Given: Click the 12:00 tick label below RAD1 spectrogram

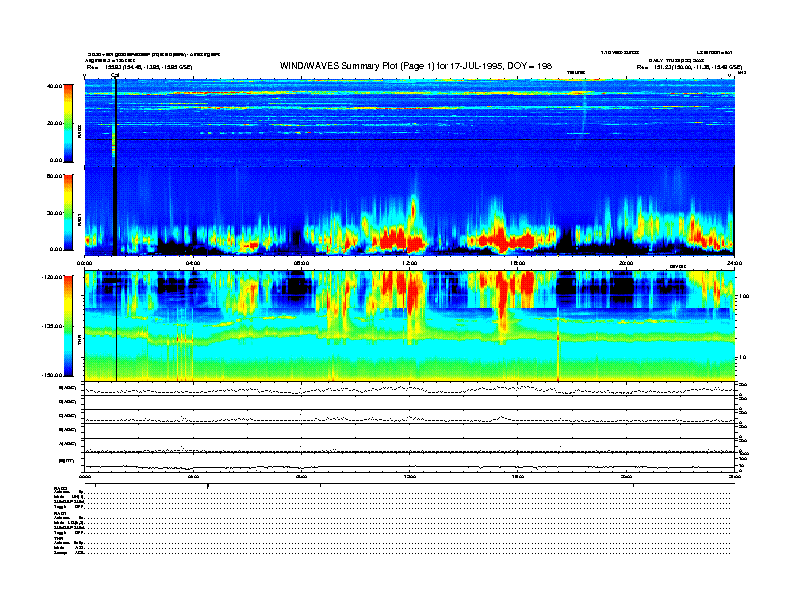Looking at the screenshot, I should [x=410, y=263].
